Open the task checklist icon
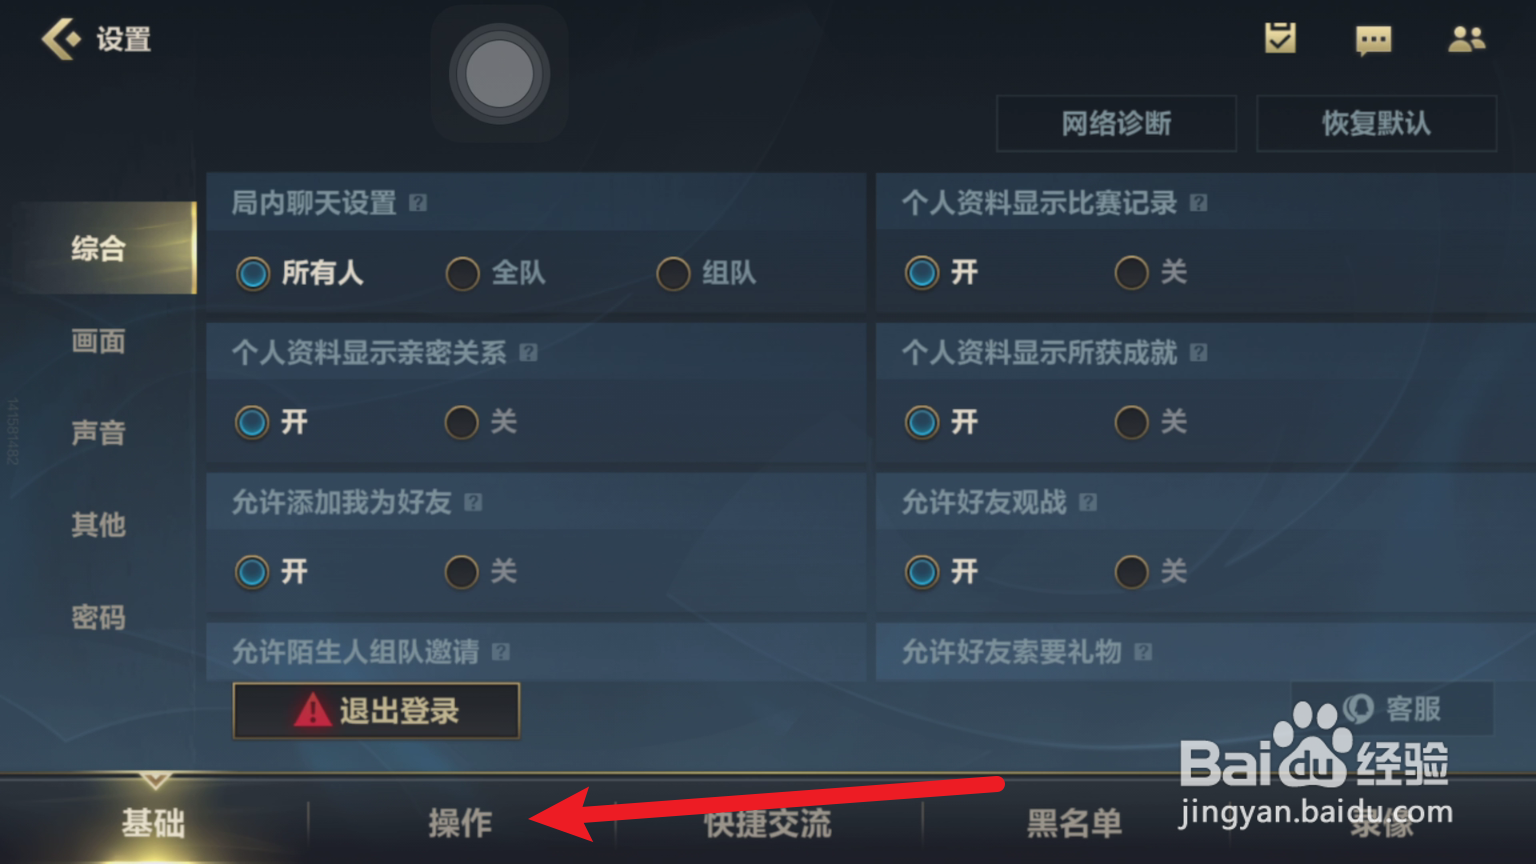 pos(1280,38)
